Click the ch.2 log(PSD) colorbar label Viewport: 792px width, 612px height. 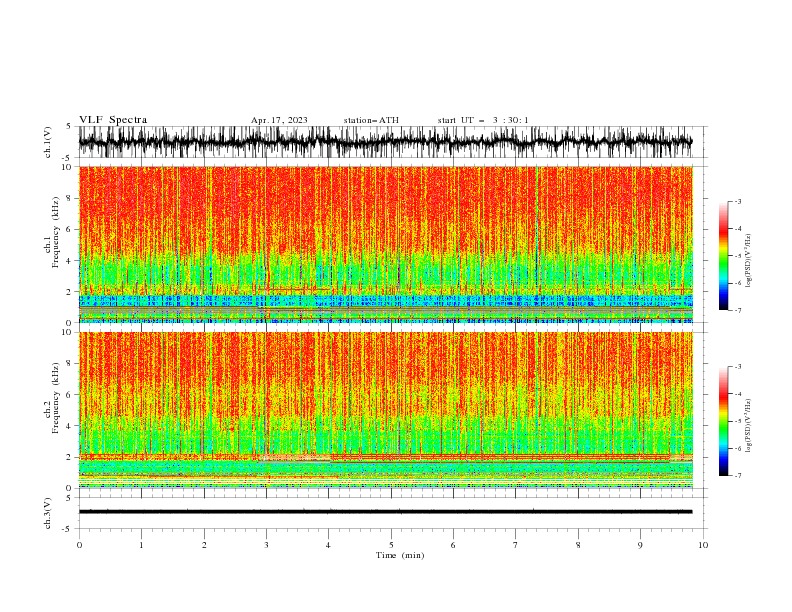pos(749,426)
